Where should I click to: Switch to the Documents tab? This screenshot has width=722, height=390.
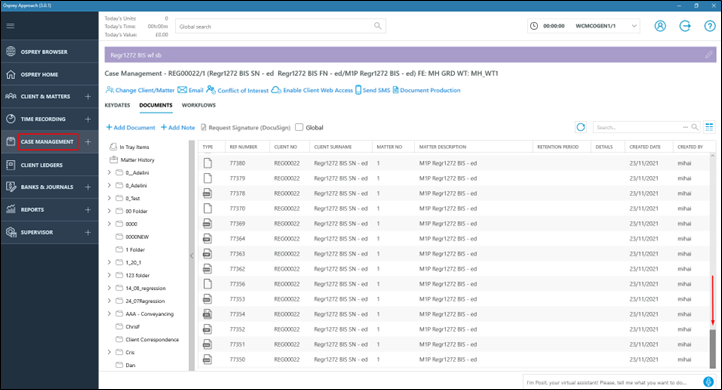(156, 105)
